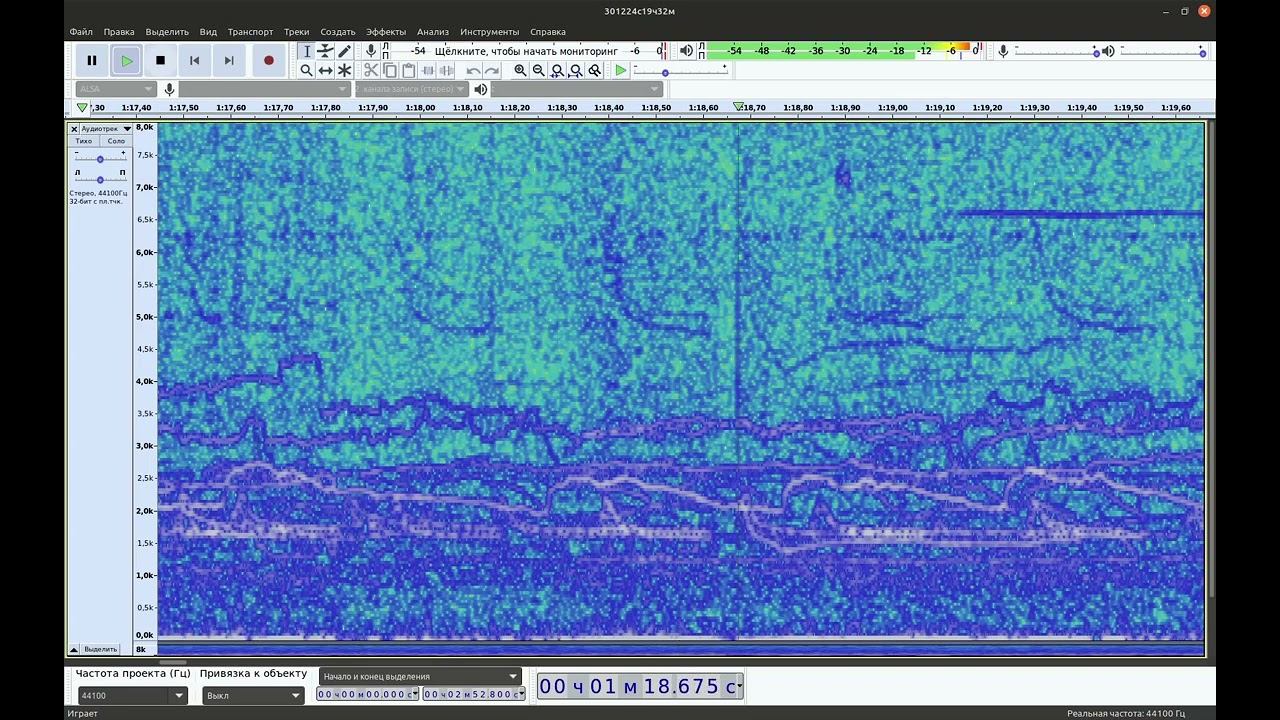Open the Создать menu
1280x720 pixels.
338,32
